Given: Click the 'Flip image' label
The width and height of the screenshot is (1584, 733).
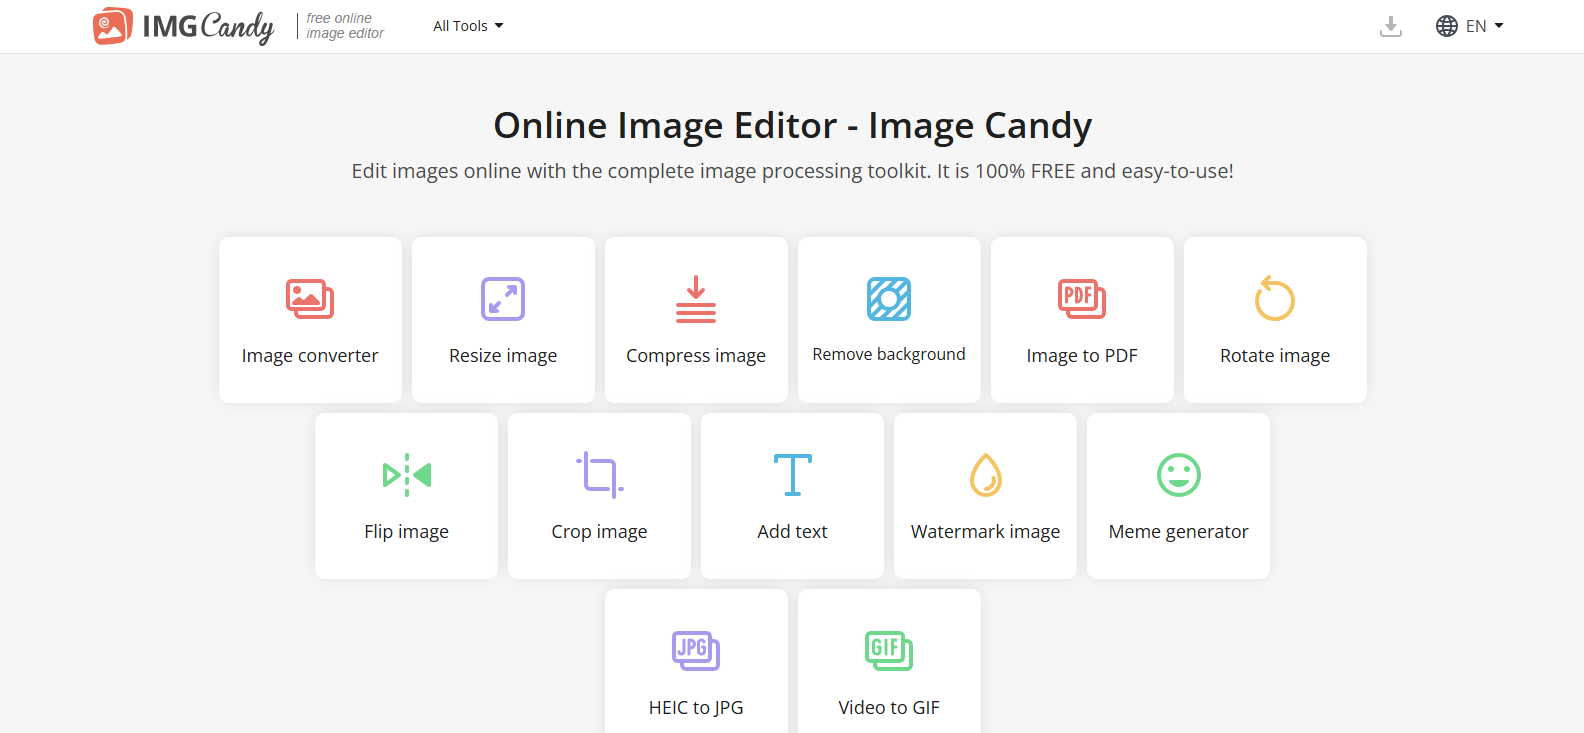Looking at the screenshot, I should point(407,532).
